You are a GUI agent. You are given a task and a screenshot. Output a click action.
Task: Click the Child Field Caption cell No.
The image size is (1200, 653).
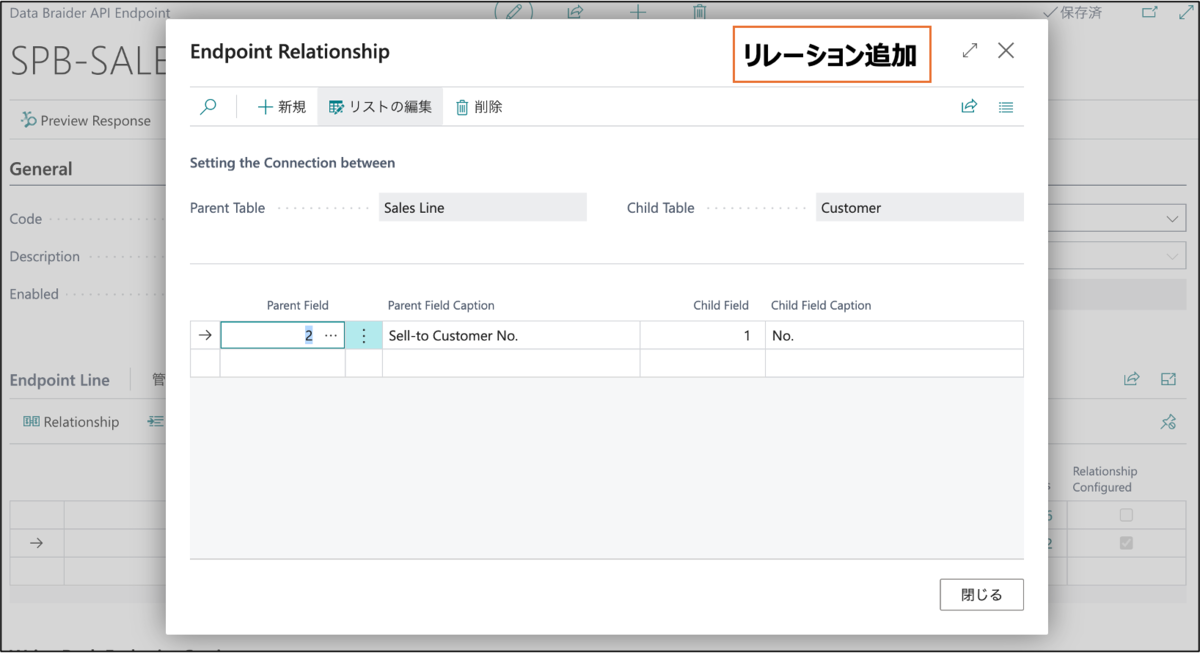pyautogui.click(x=894, y=335)
